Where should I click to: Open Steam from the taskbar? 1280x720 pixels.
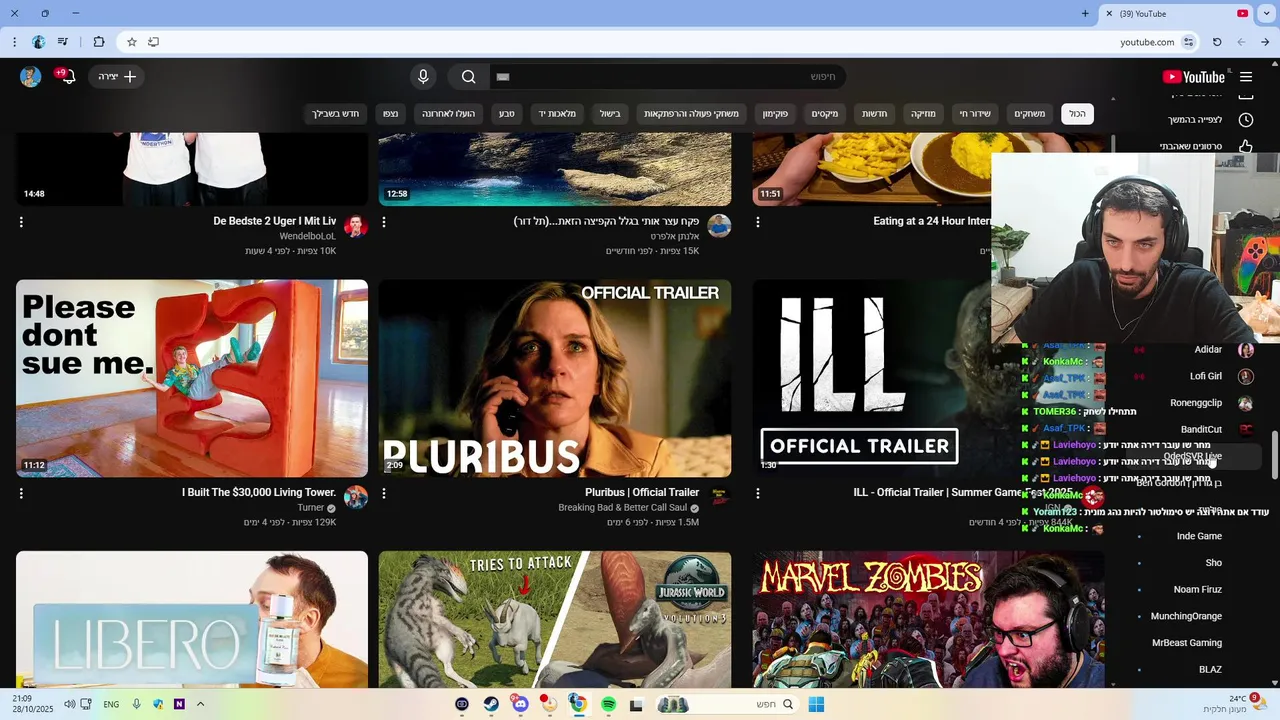point(491,704)
